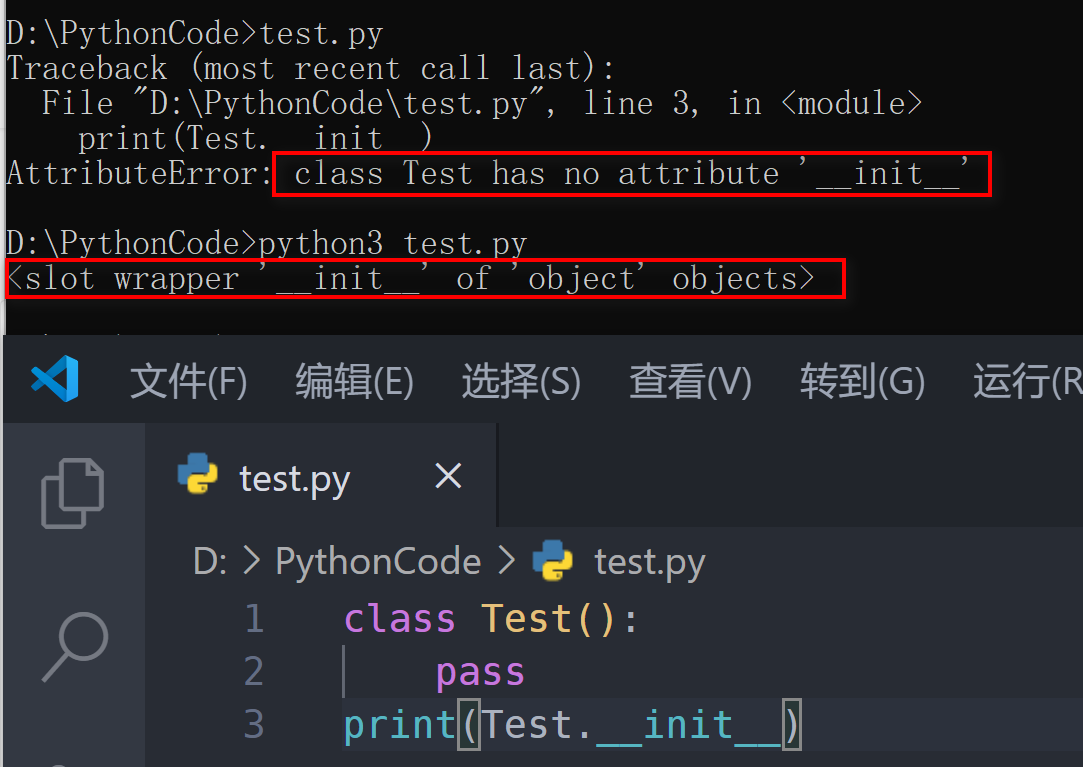Open the 文件(F) menu

pos(188,381)
